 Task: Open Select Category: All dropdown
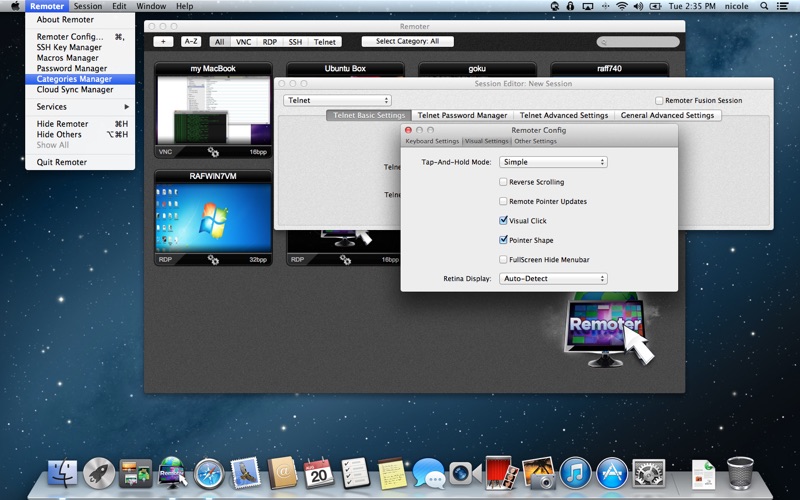point(408,41)
